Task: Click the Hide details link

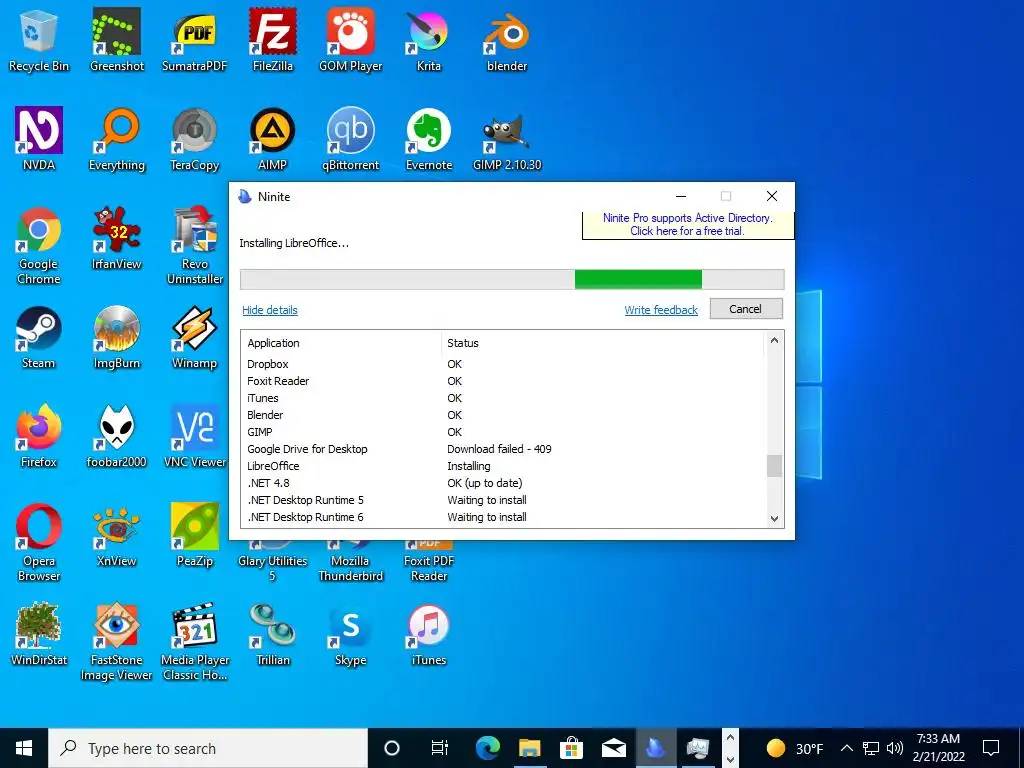Action: point(270,310)
